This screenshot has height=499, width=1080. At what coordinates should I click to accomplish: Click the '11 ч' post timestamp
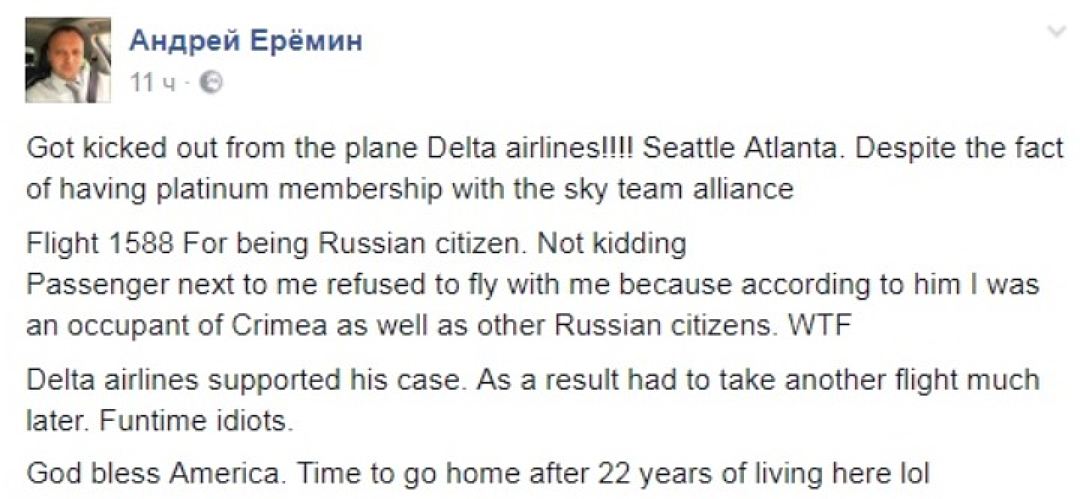point(152,83)
